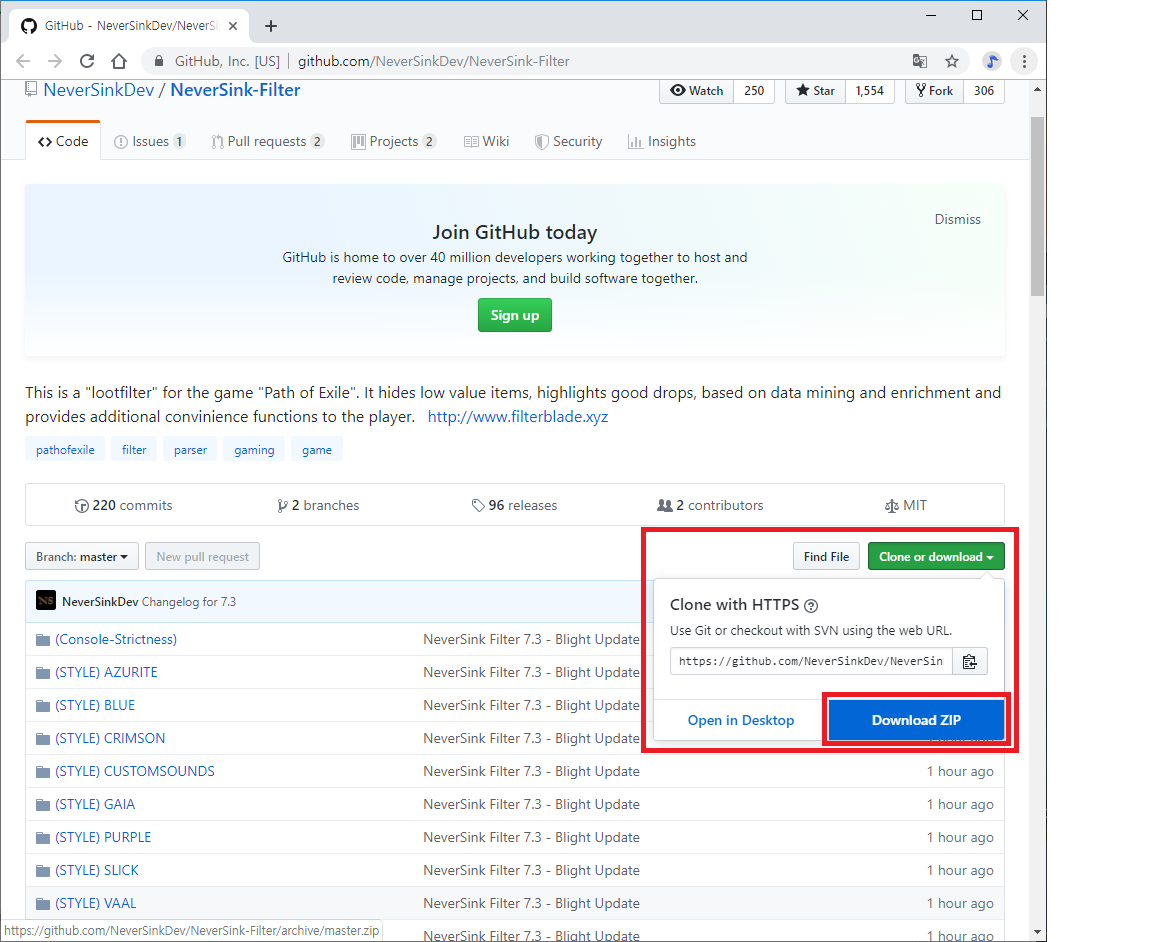Select the filter topic tag
The height and width of the screenshot is (942, 1152).
coord(134,450)
